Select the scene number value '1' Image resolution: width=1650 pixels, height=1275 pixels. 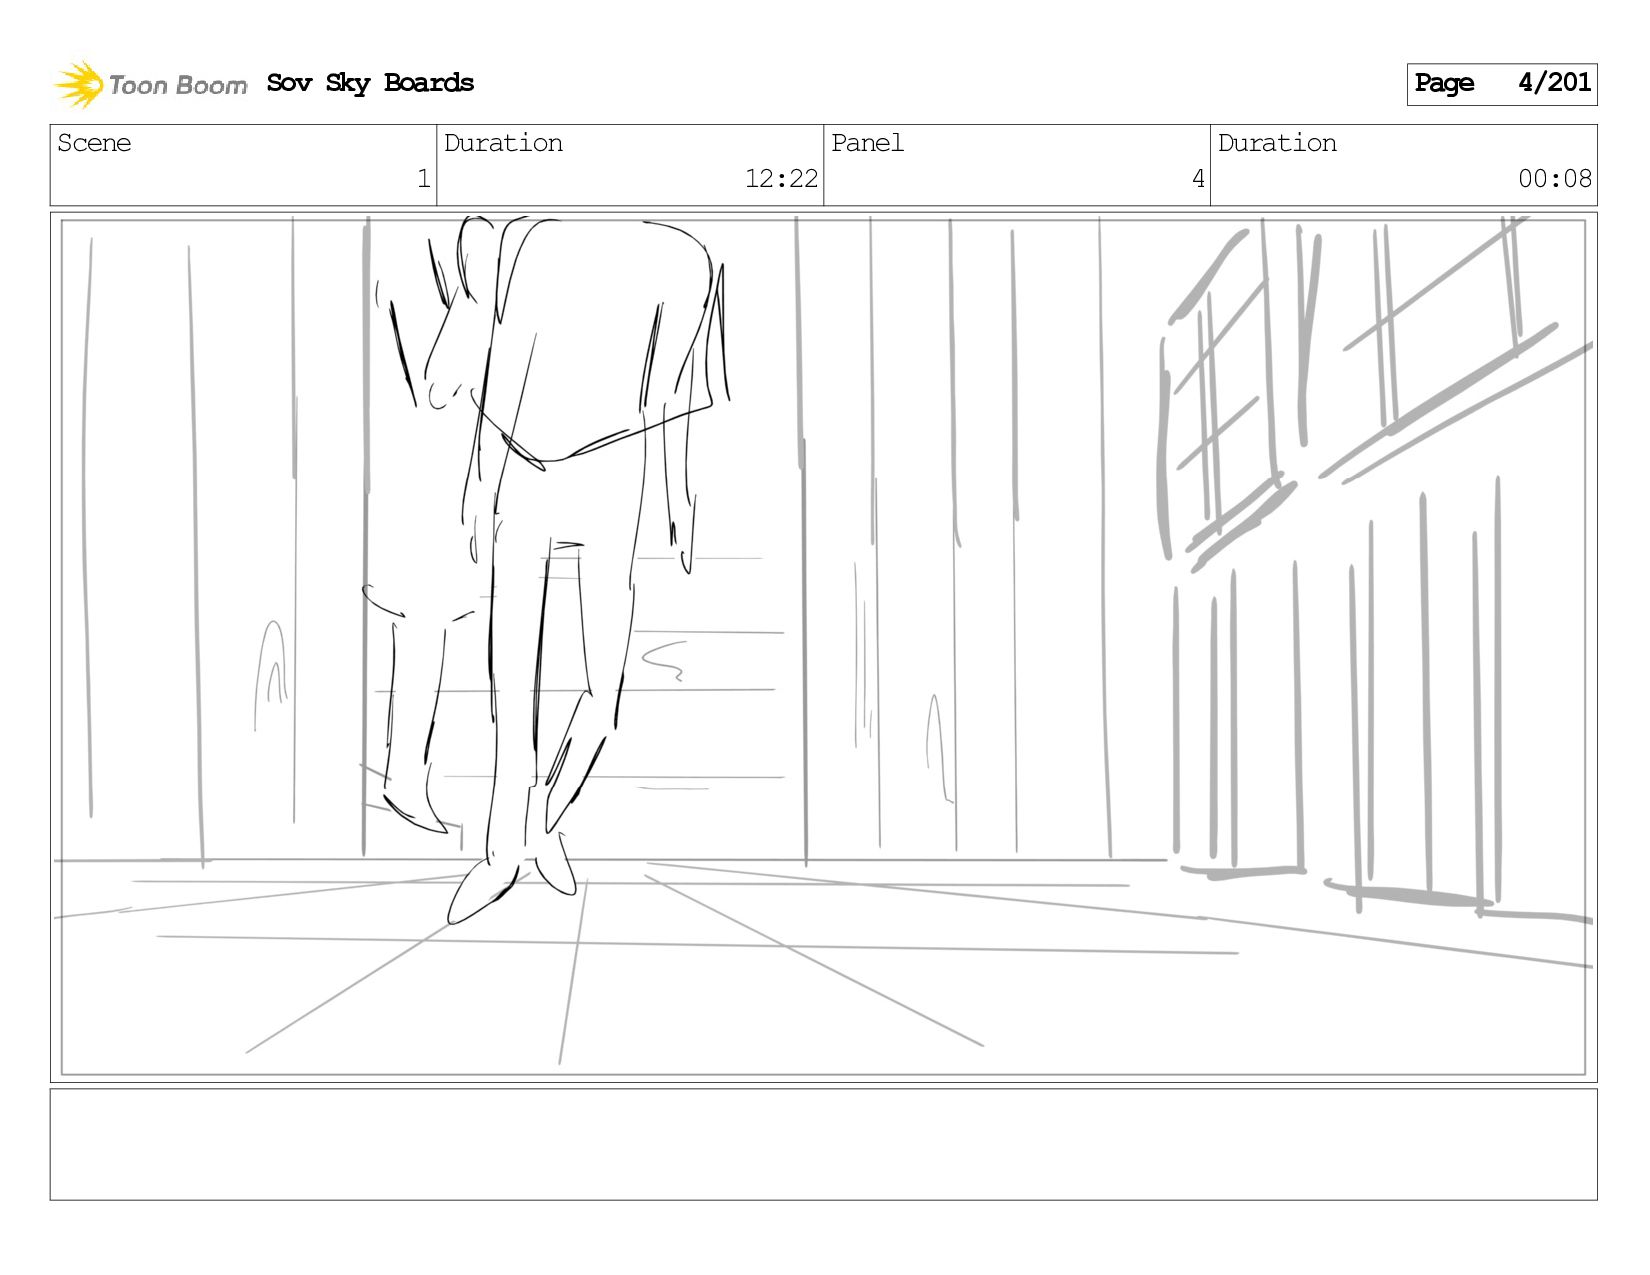click(423, 179)
